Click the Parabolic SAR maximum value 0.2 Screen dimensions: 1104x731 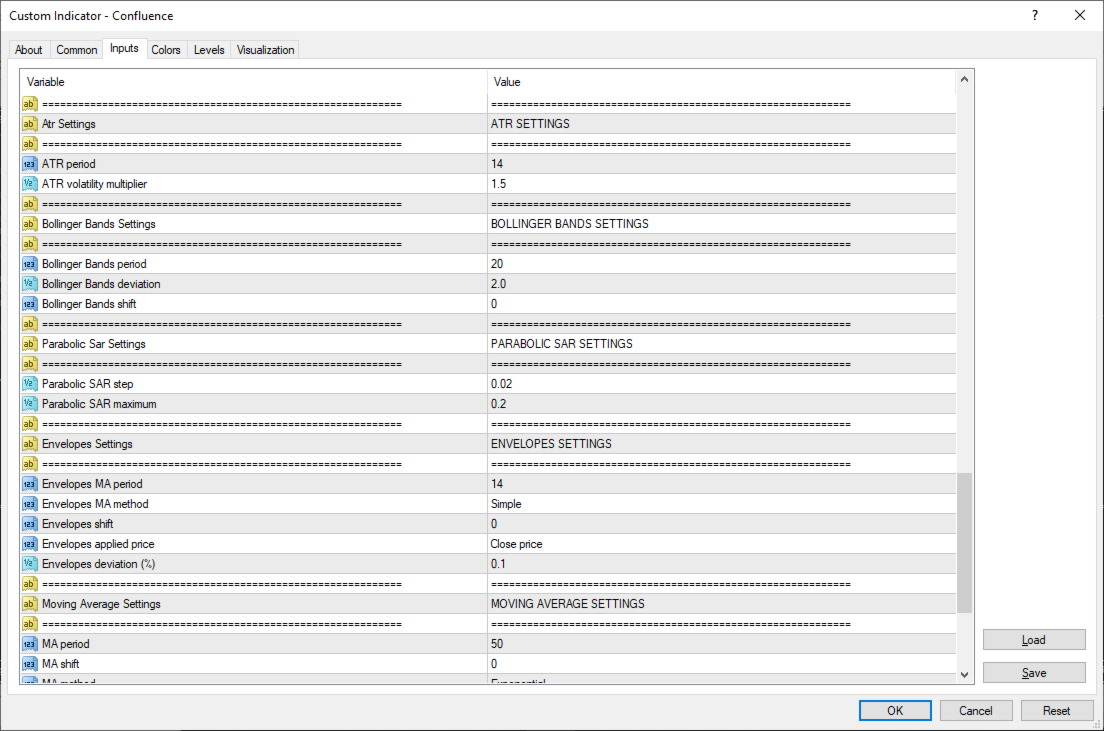click(x=498, y=404)
